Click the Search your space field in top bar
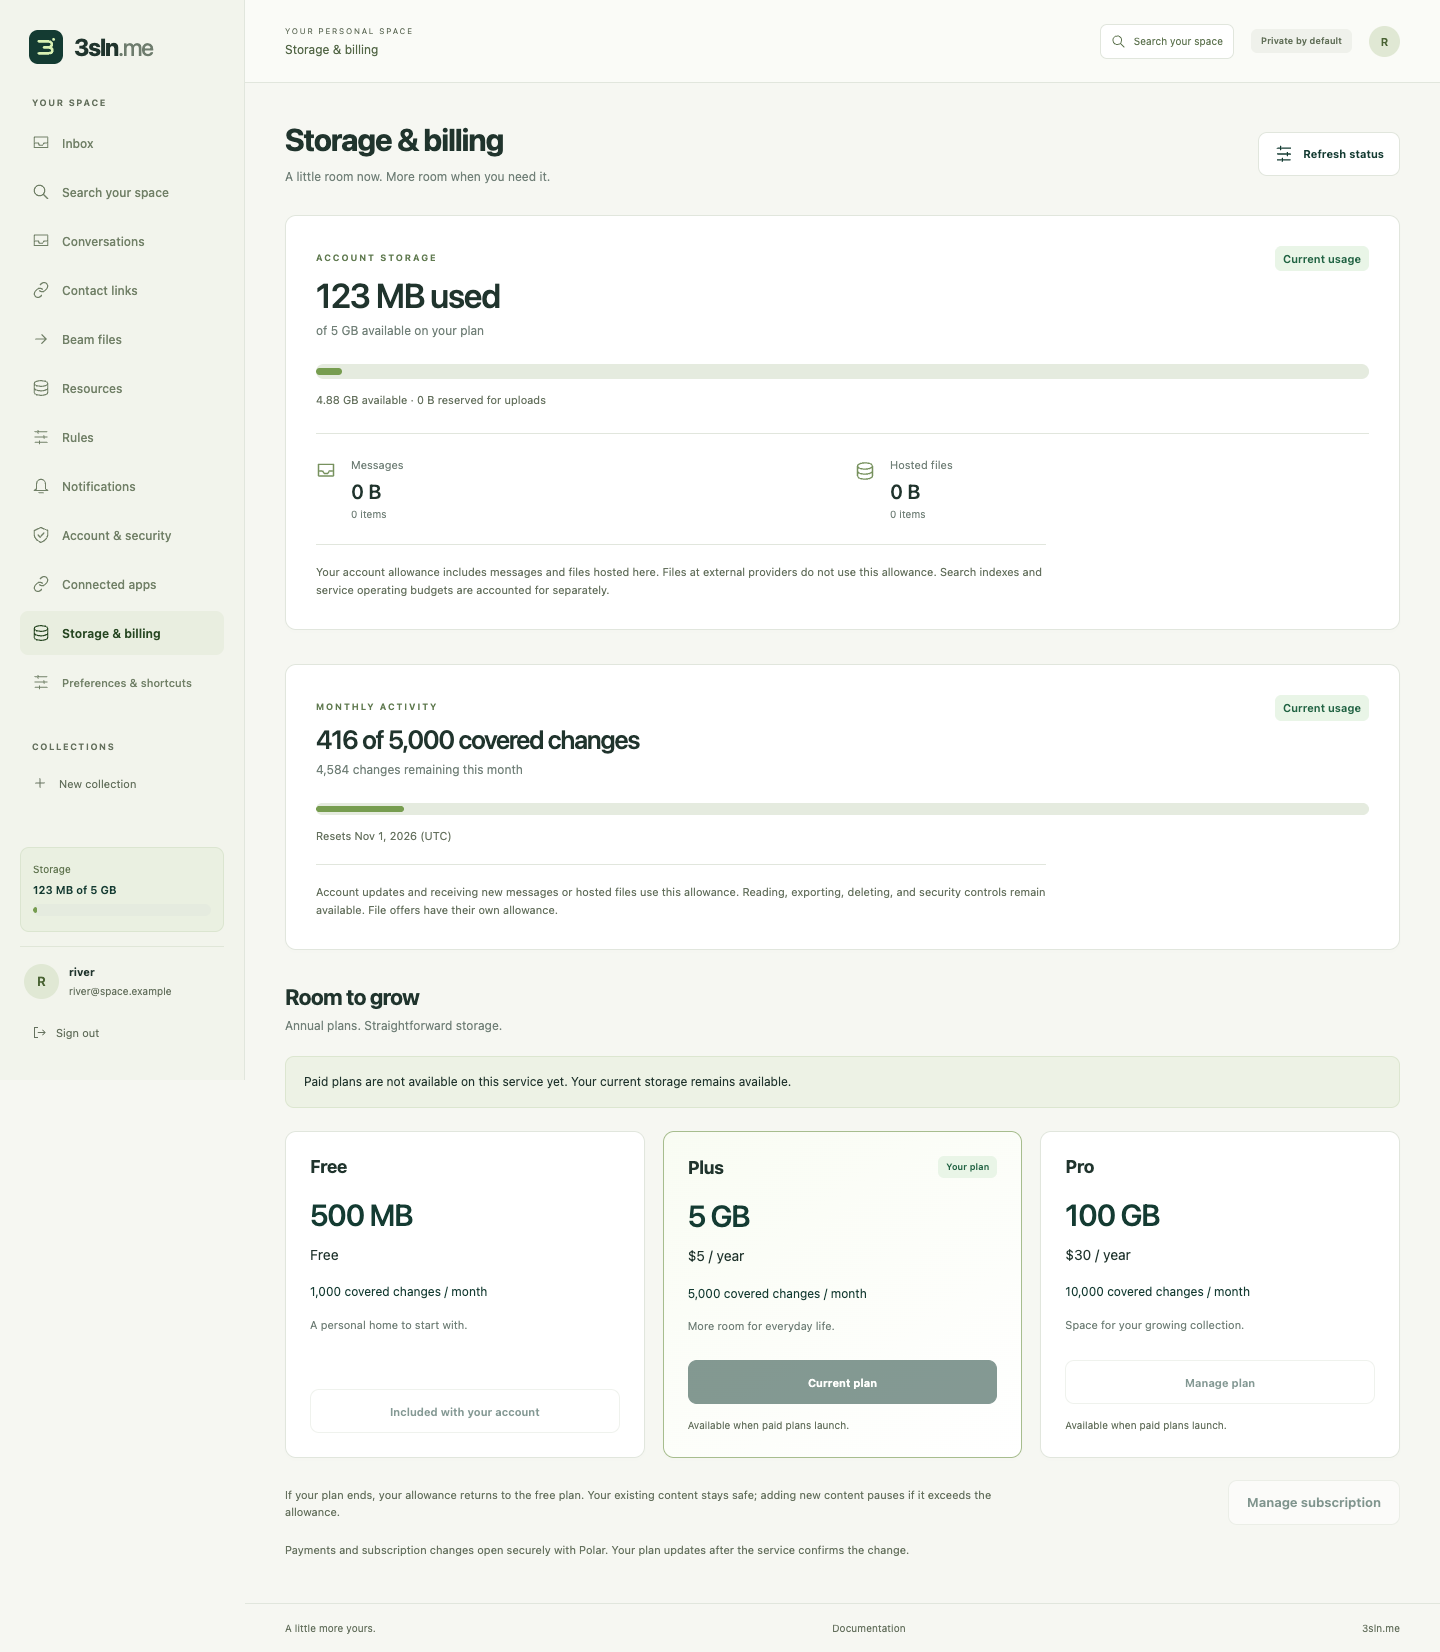This screenshot has height=1652, width=1440. [1167, 41]
